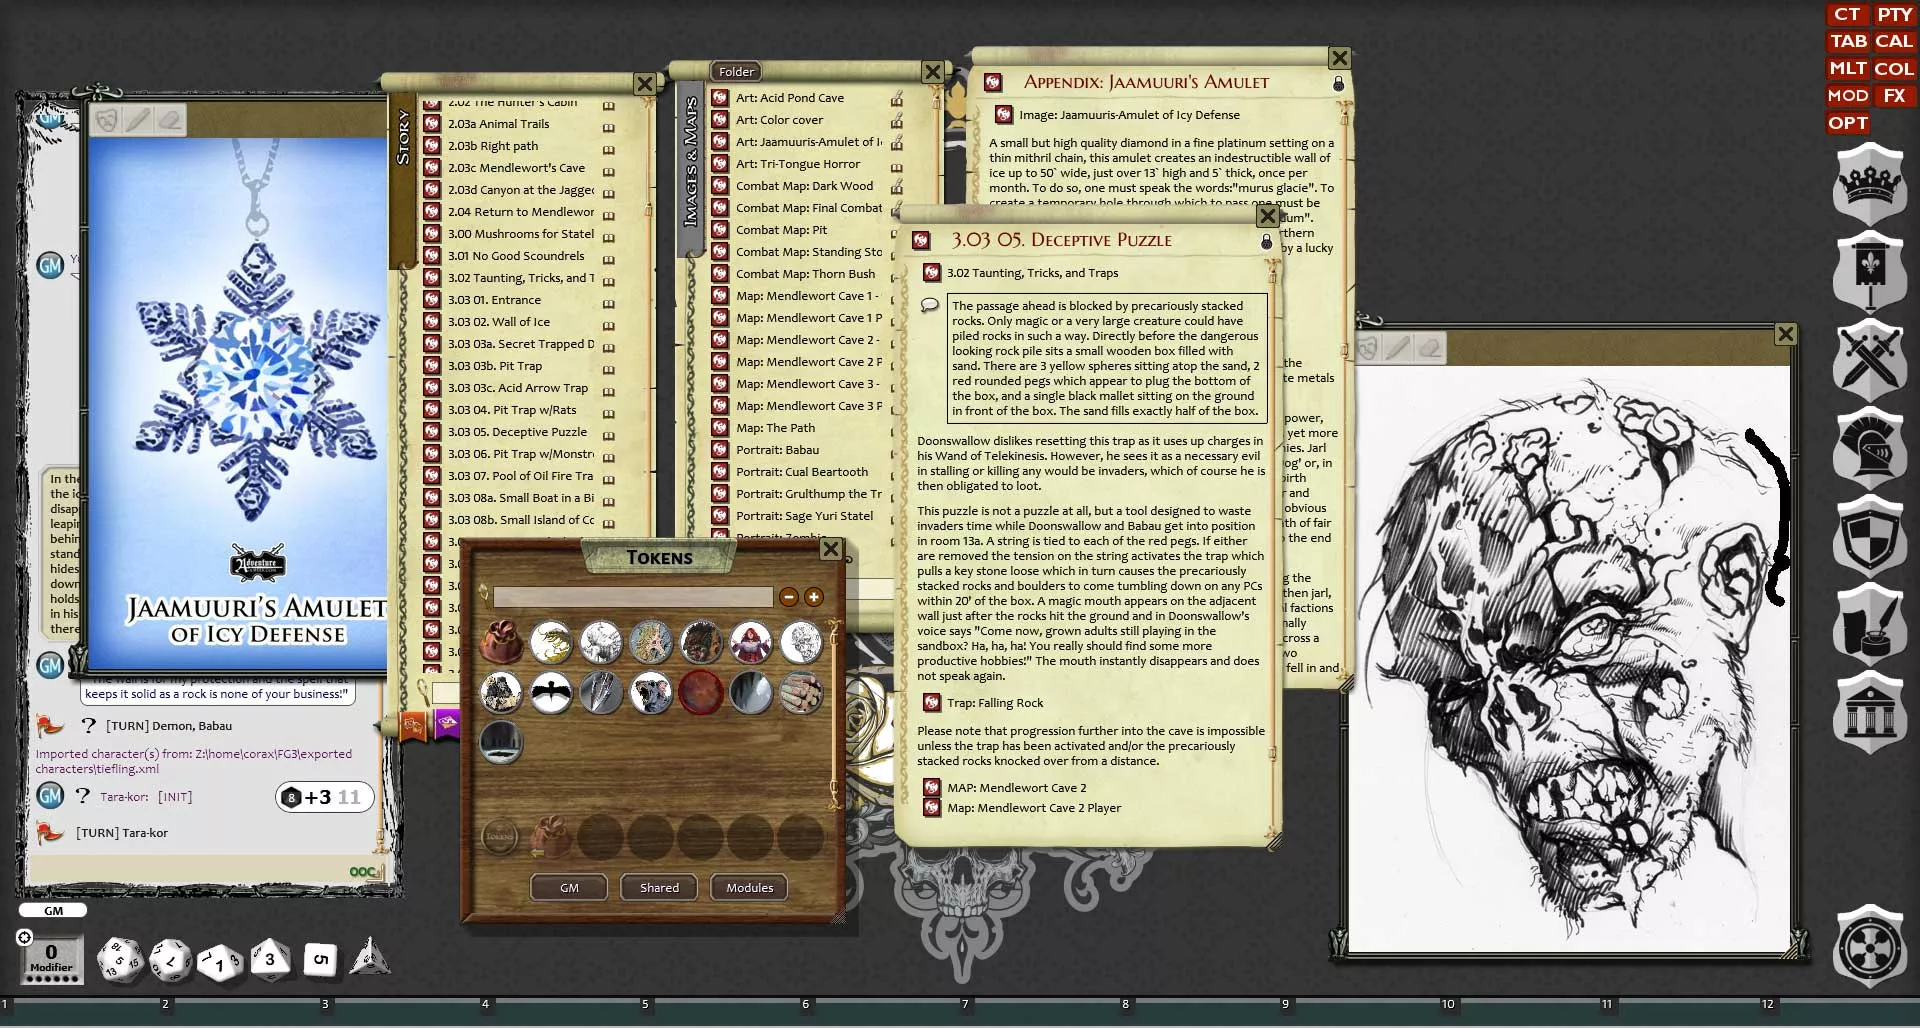
Task: Click the purple dice bookmark tab
Action: 446,723
